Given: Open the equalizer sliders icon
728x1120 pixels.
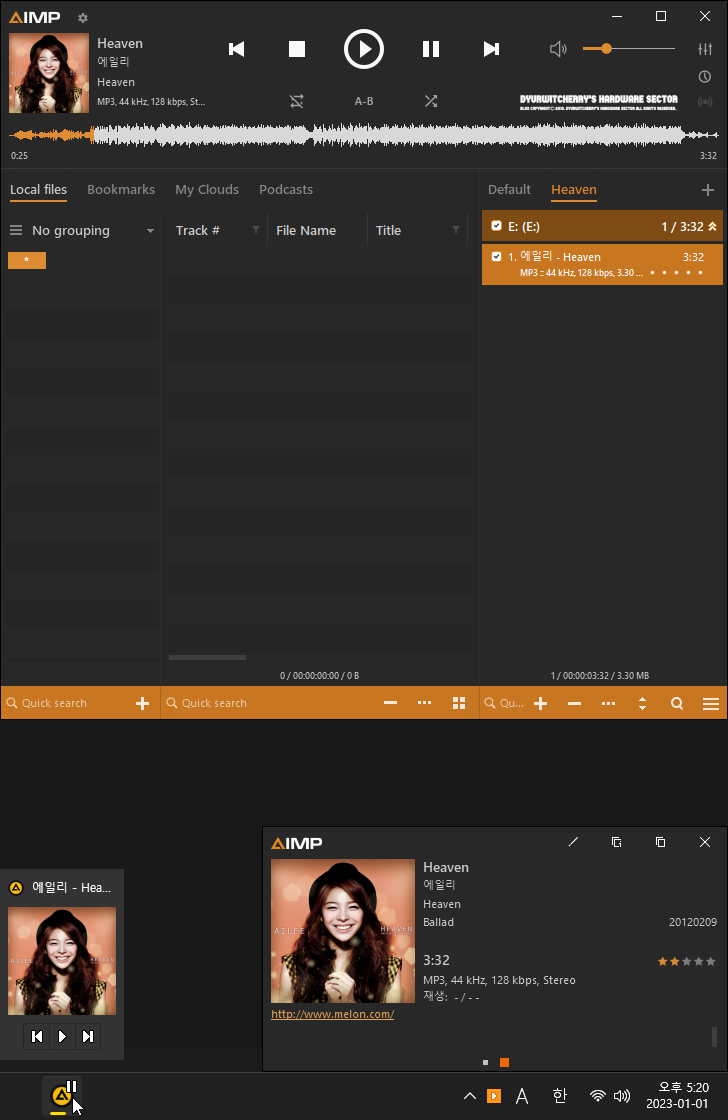Looking at the screenshot, I should tap(705, 49).
